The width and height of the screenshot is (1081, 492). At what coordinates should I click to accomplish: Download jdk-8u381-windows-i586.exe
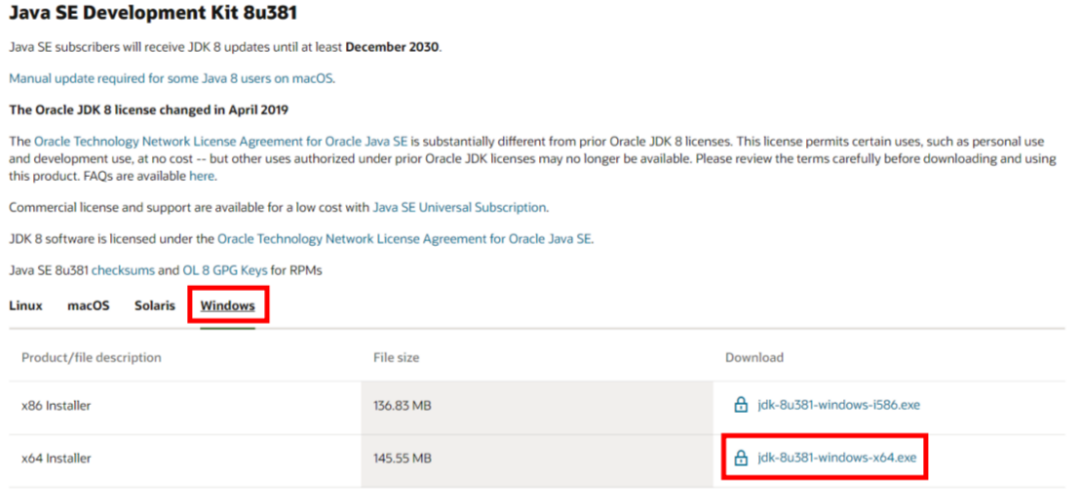838,405
